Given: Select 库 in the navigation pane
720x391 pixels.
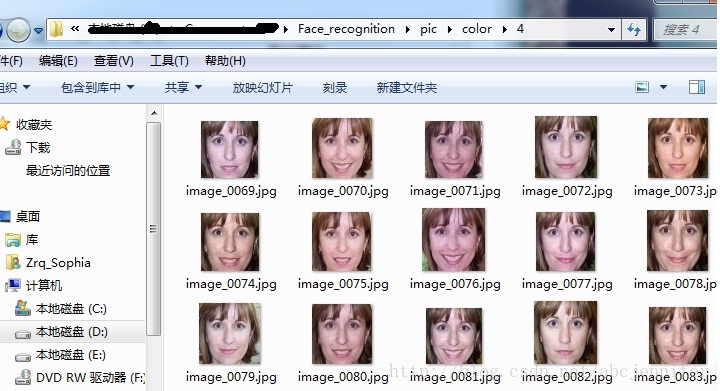Looking at the screenshot, I should pyautogui.click(x=32, y=240).
